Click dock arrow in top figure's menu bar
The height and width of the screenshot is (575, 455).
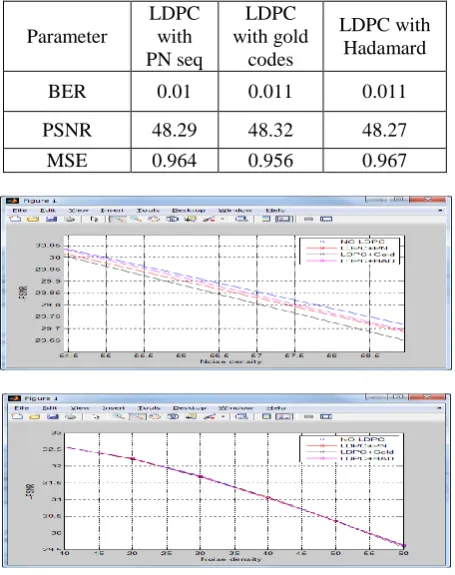(x=440, y=210)
